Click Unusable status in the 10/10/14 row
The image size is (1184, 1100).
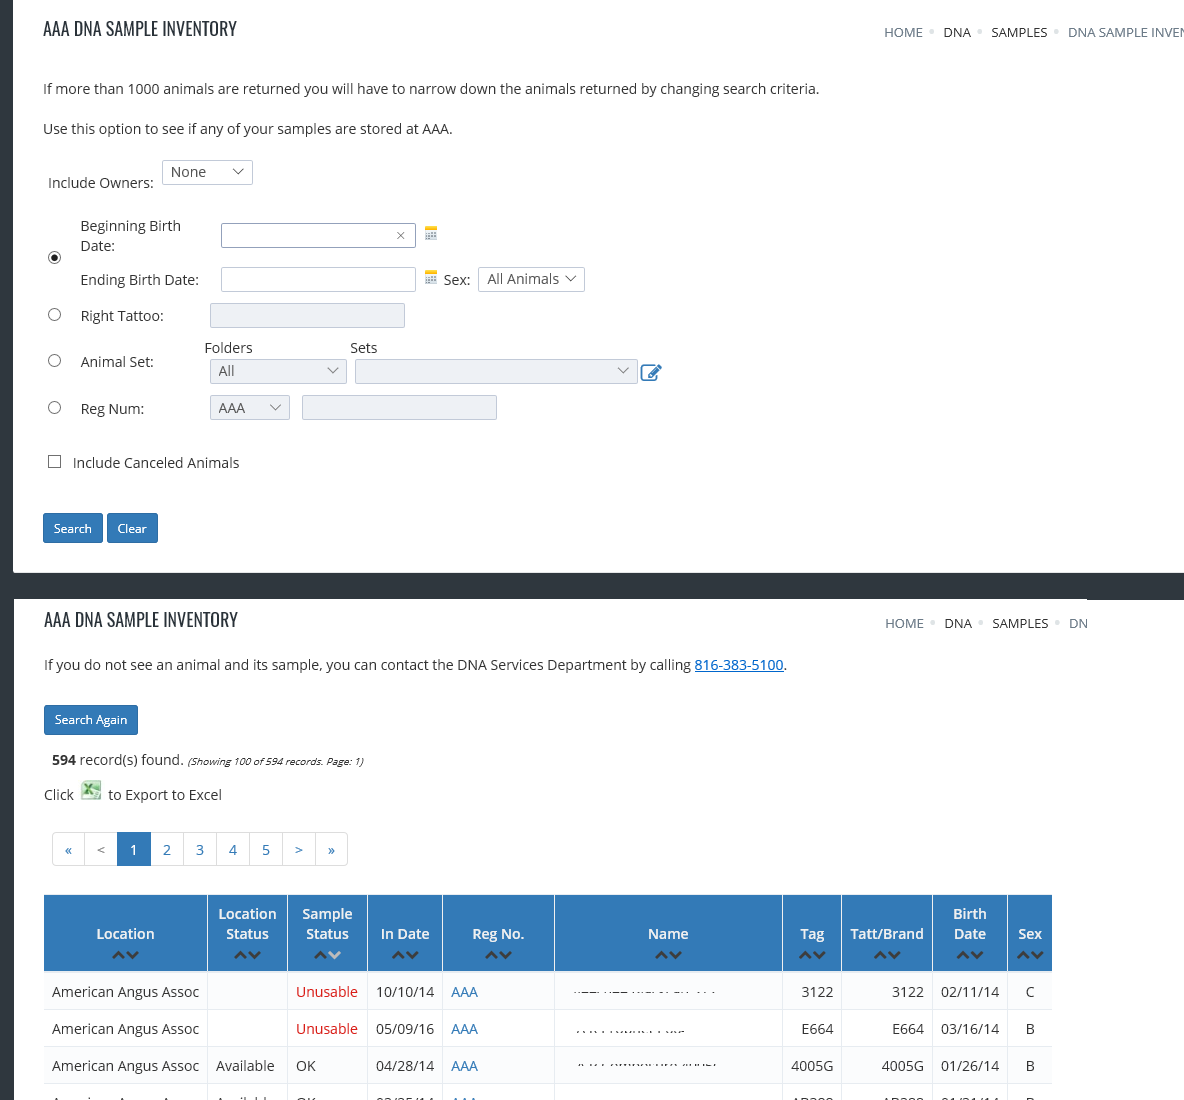(x=327, y=992)
